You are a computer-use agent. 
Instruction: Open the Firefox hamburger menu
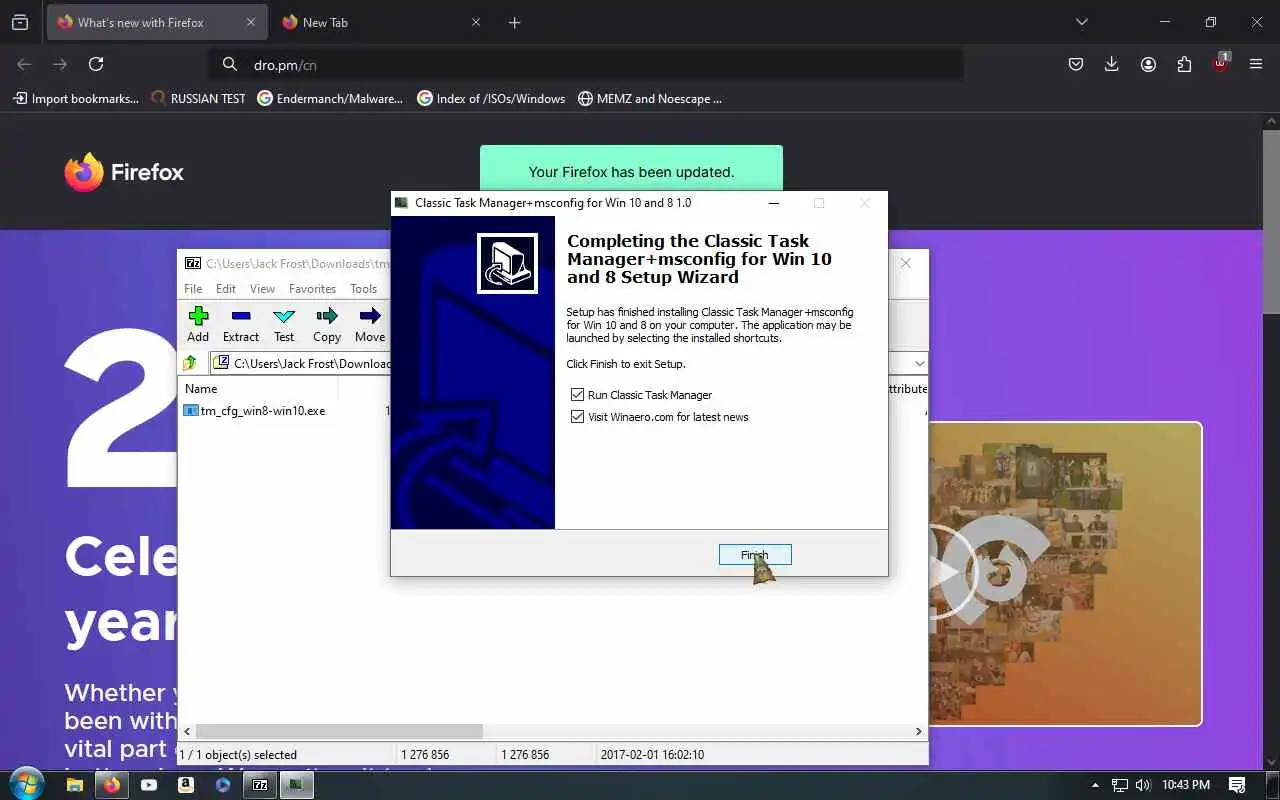pyautogui.click(x=1256, y=64)
